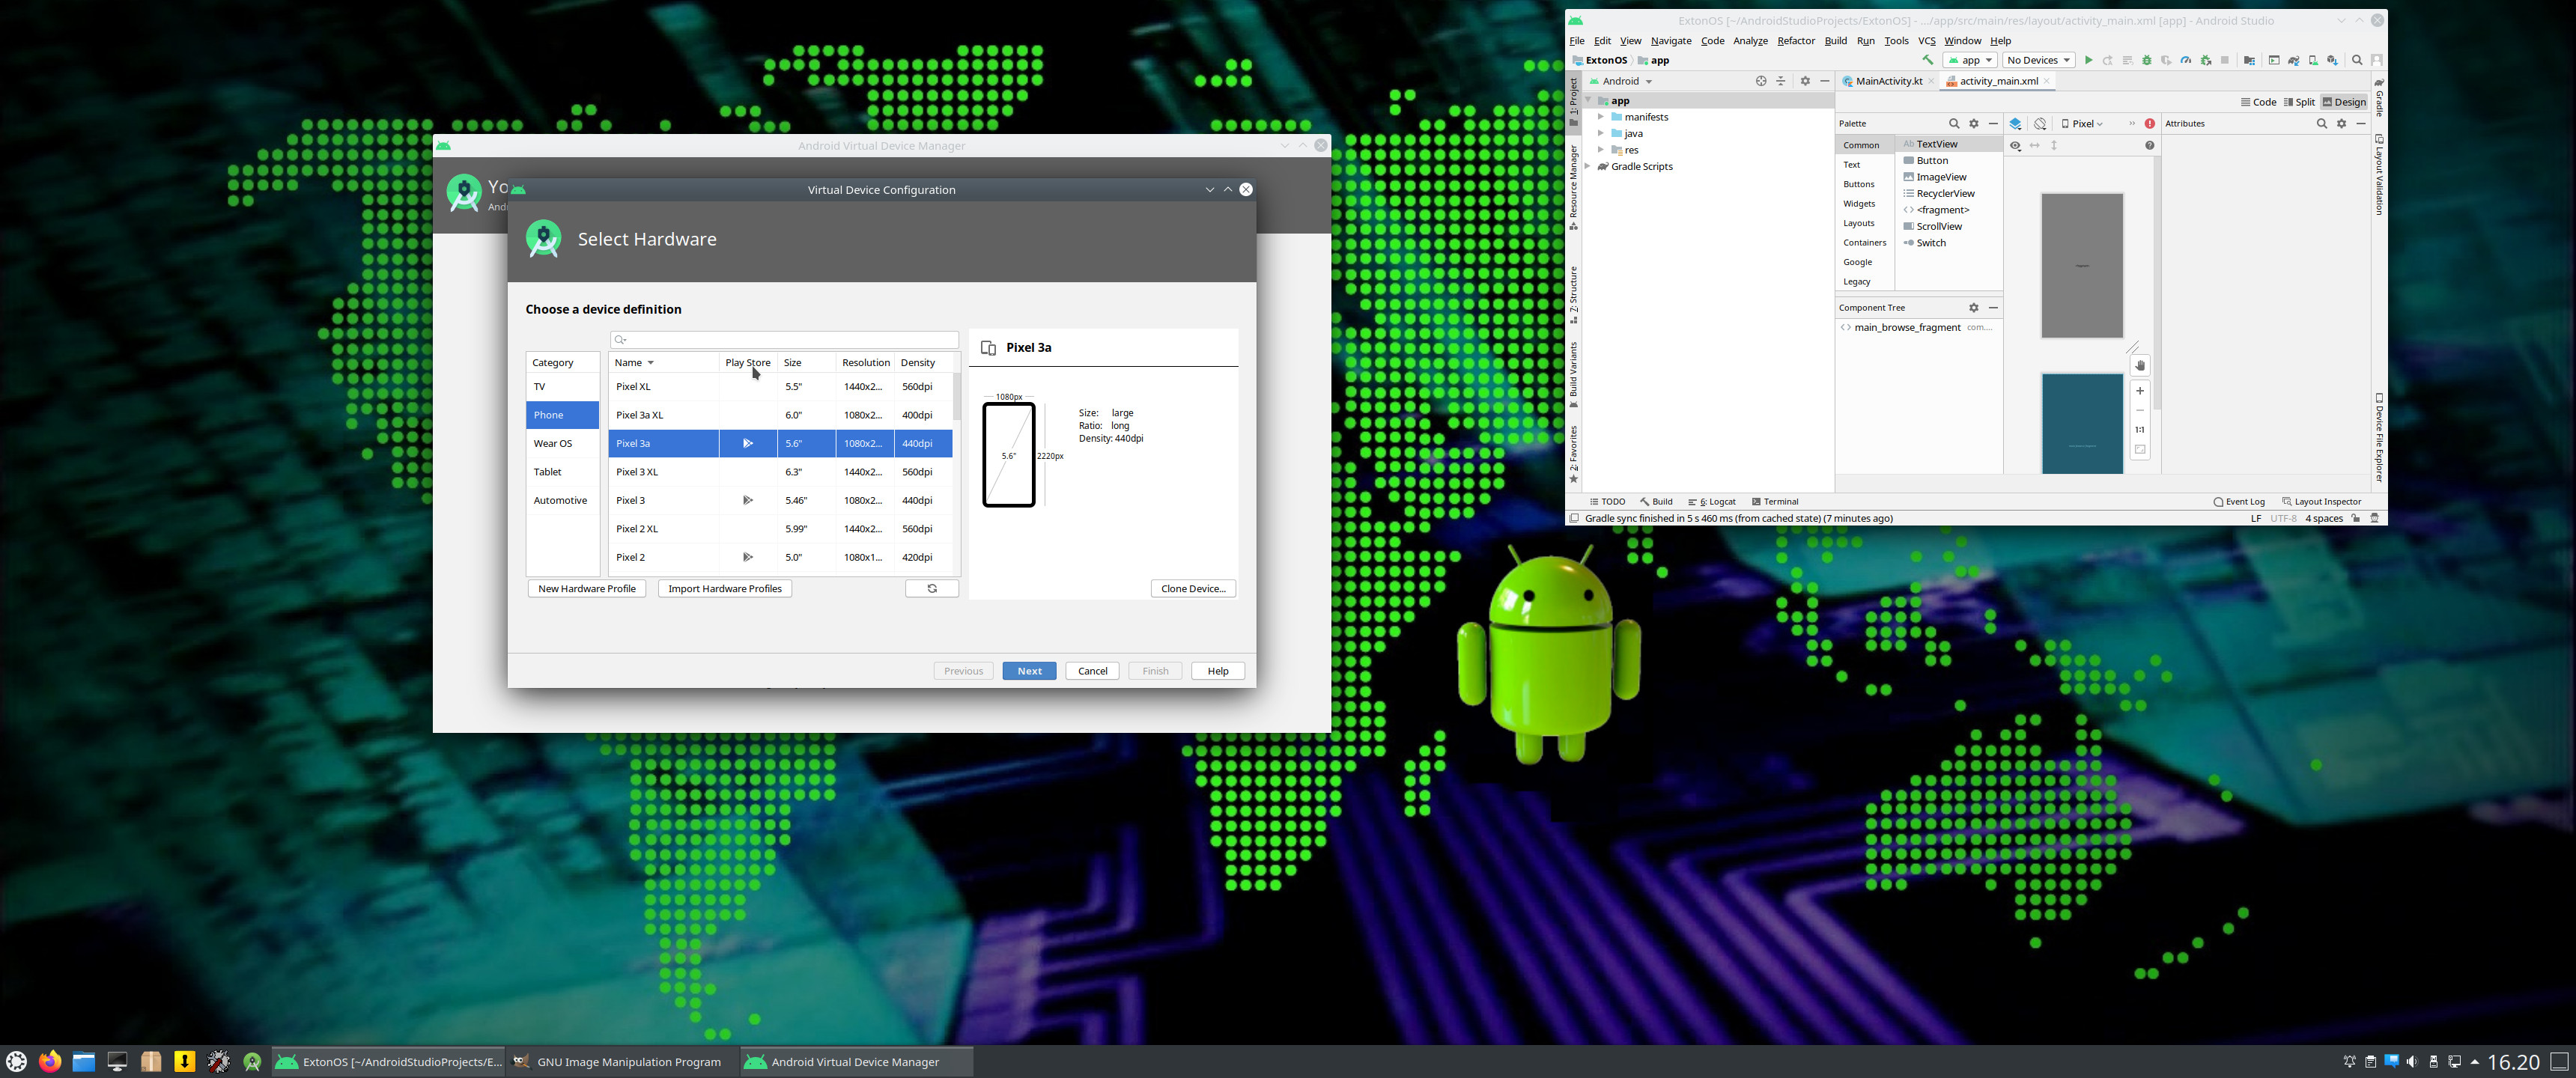Screen dimensions: 2576x1078
Task: Open Component Tree gear settings
Action: click(1974, 307)
